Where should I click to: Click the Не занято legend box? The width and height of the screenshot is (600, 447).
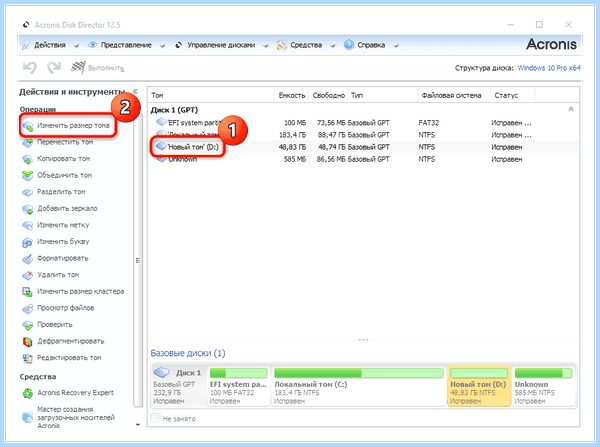point(155,418)
